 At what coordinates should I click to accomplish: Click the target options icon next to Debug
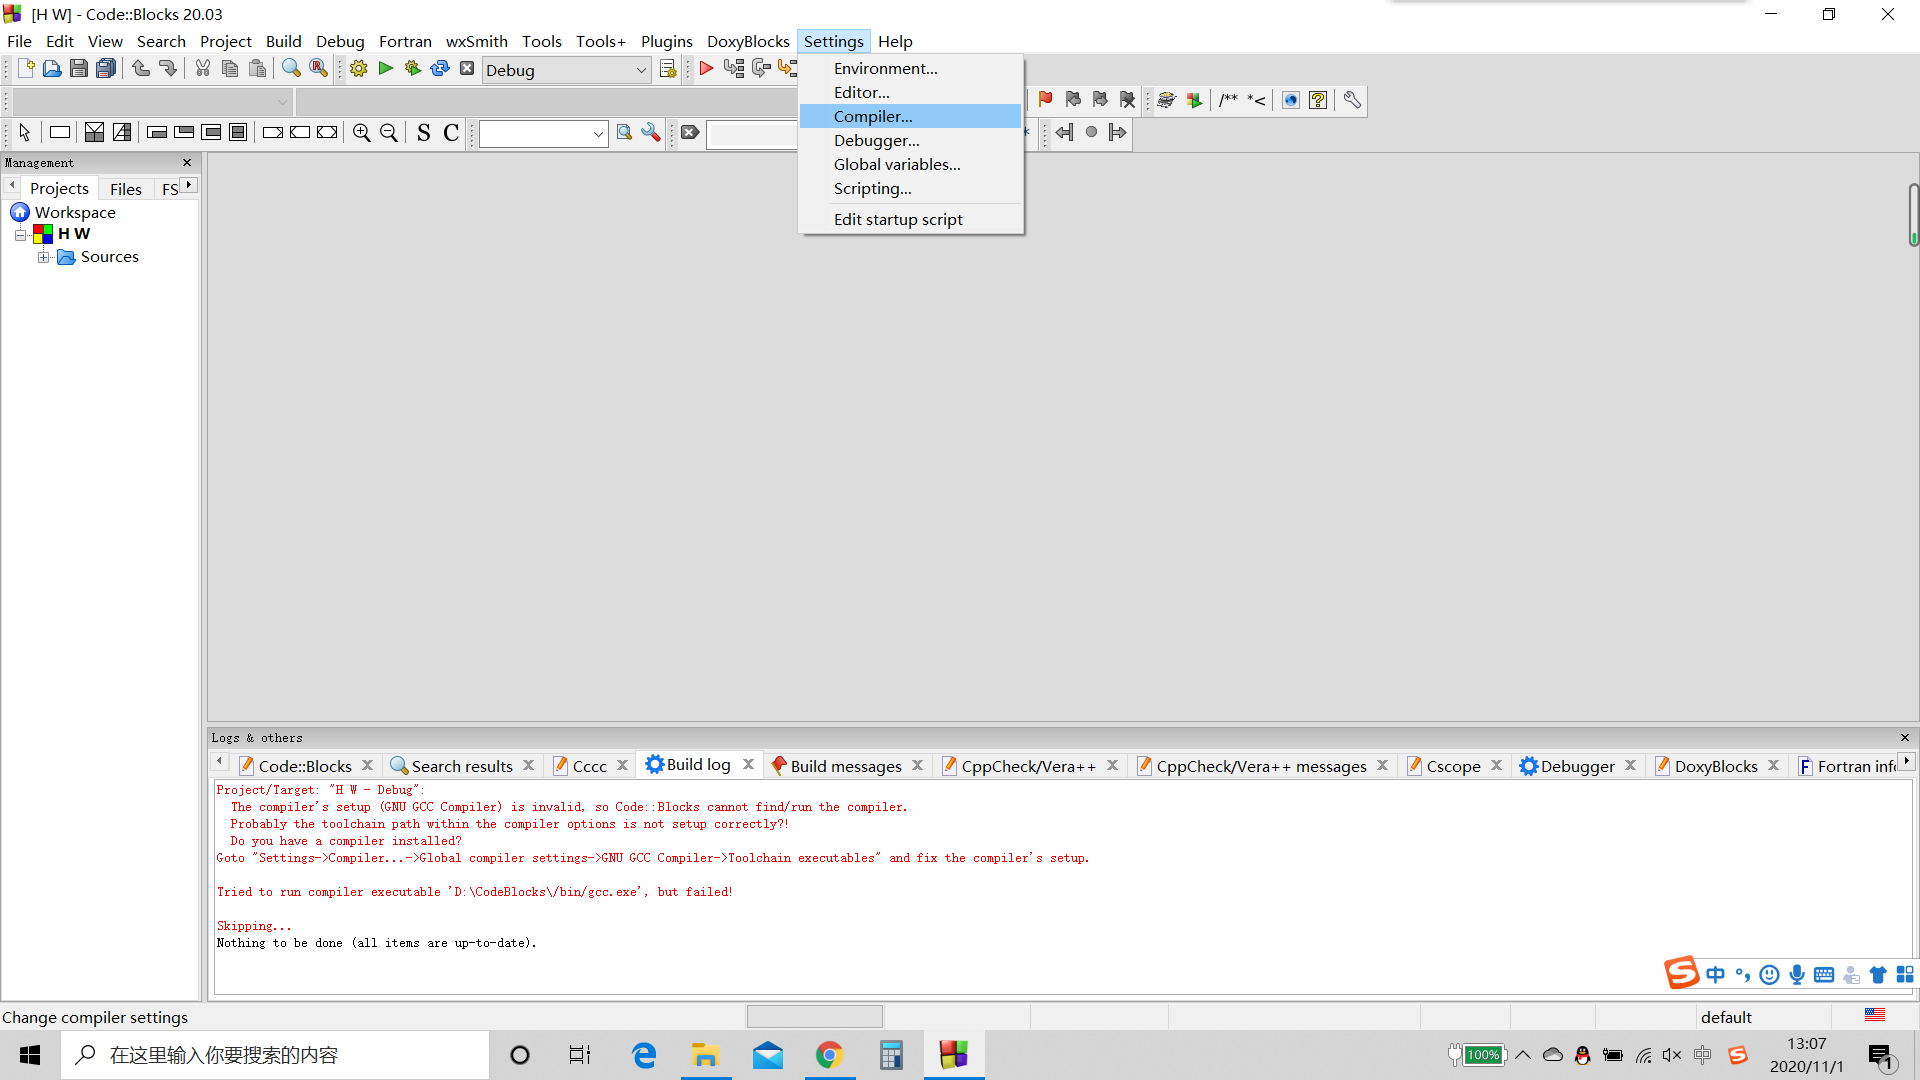pyautogui.click(x=668, y=69)
